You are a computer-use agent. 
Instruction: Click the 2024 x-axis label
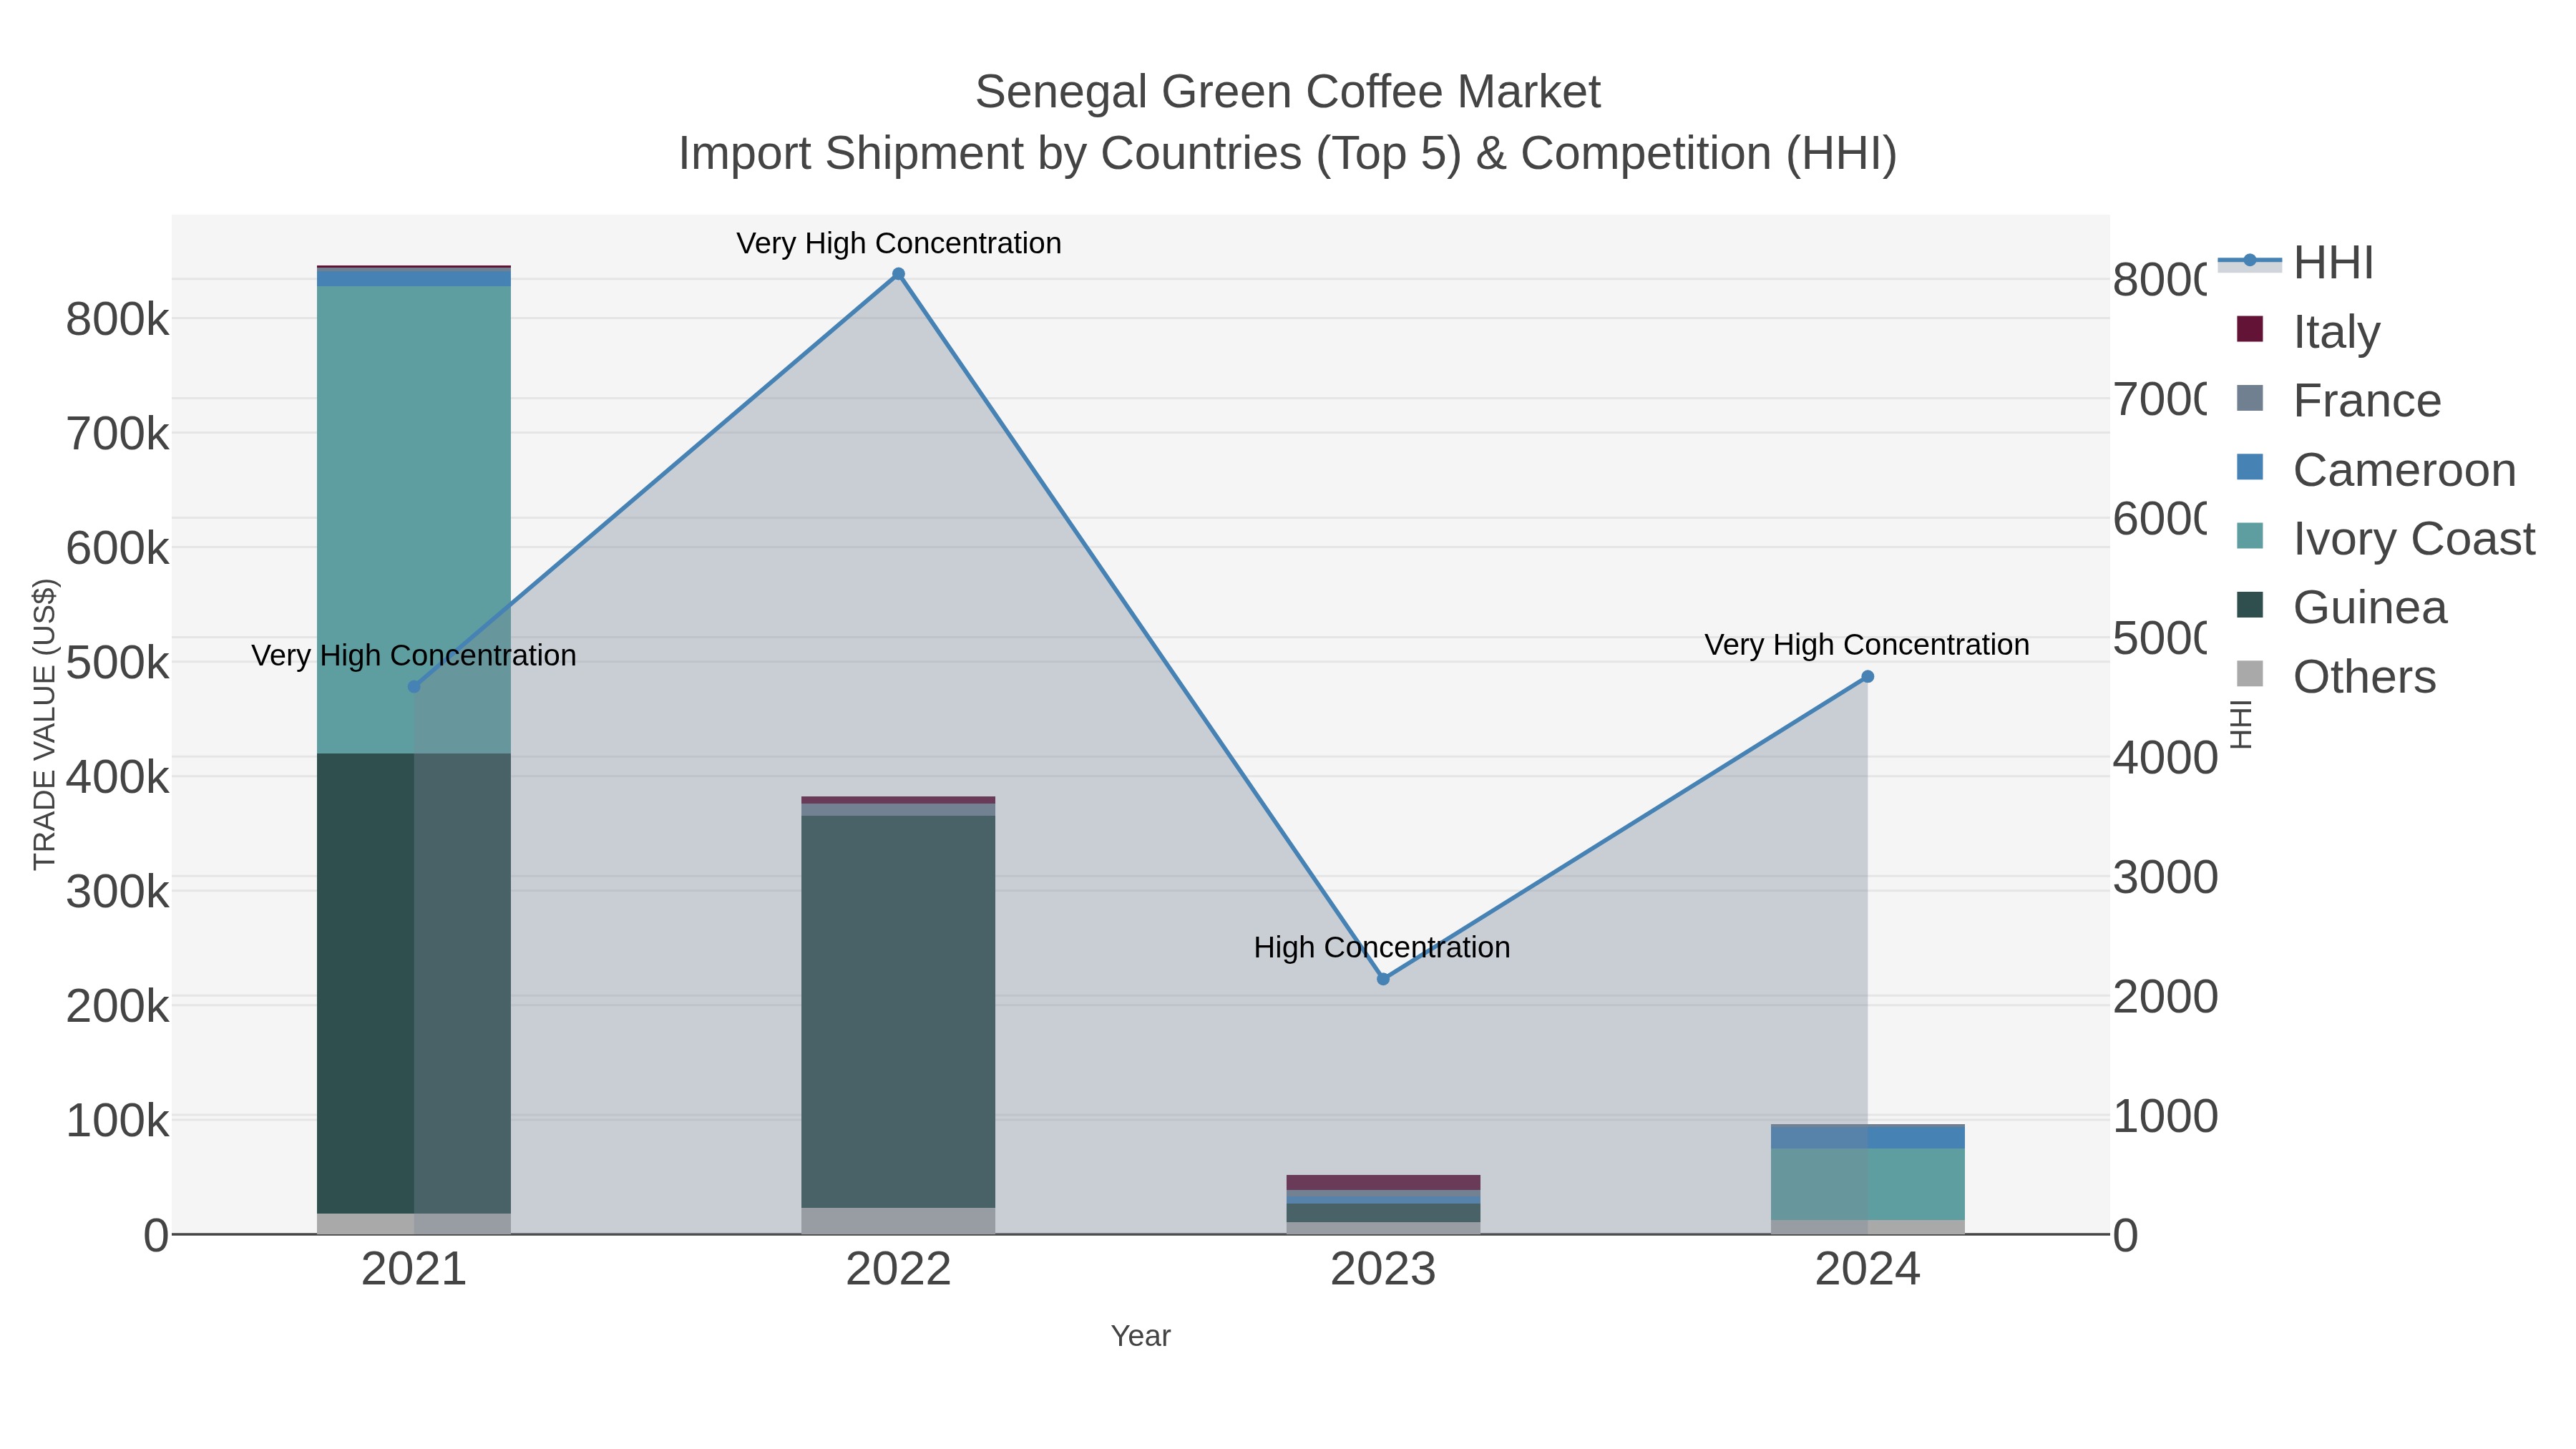1867,1270
